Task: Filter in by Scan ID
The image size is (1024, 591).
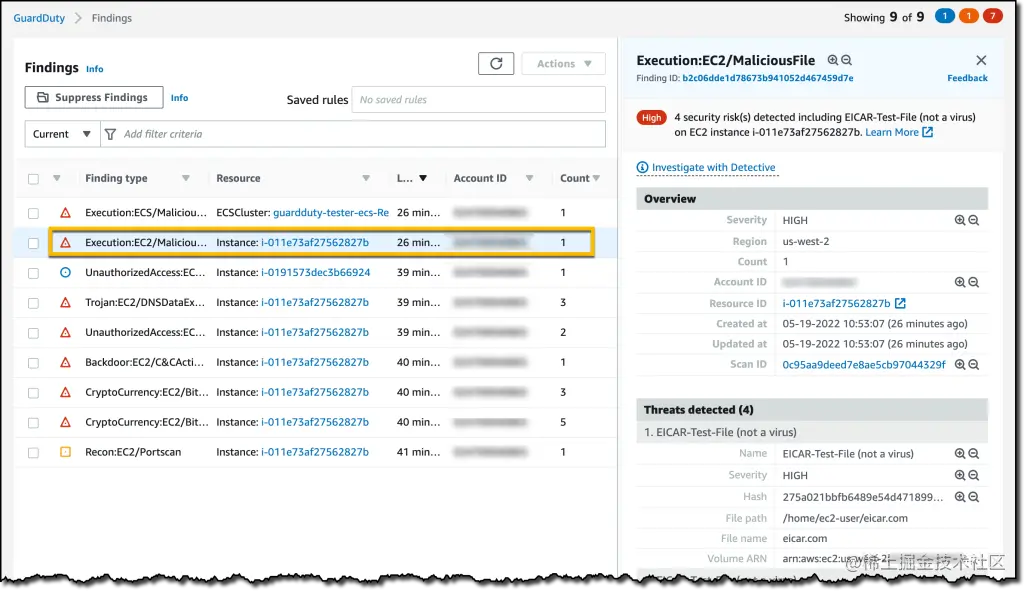Action: click(959, 364)
